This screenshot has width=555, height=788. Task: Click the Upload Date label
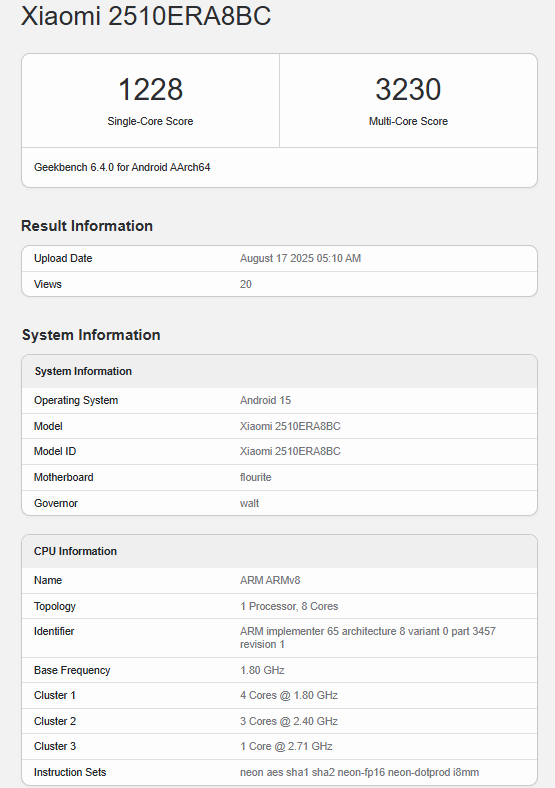tap(63, 258)
